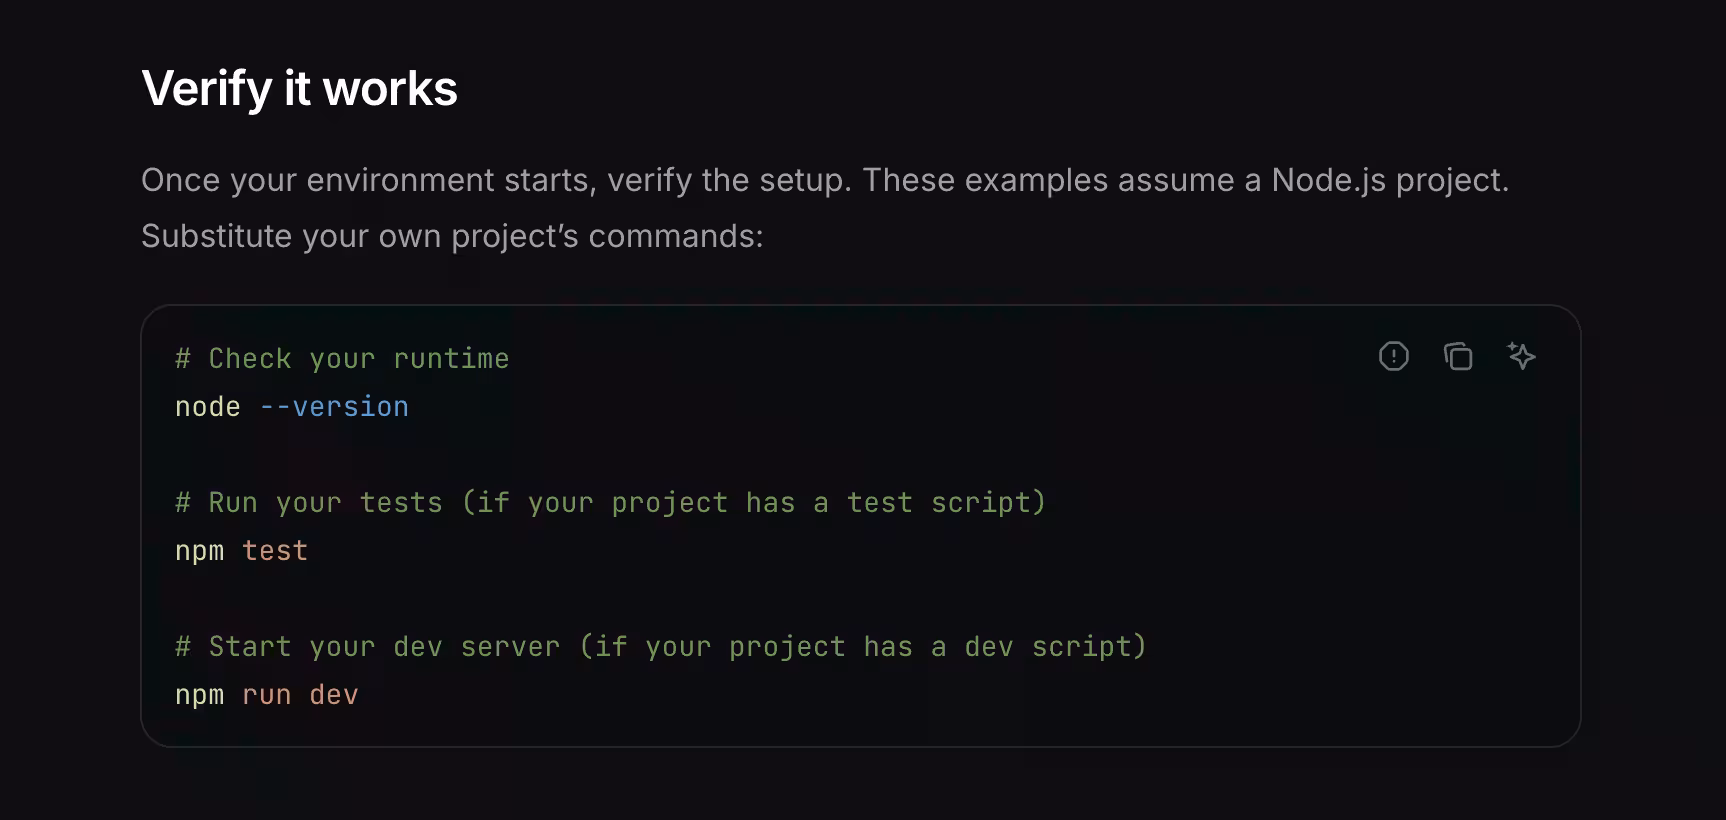Click the 'npm run dev' command
1726x820 pixels.
coord(266,694)
